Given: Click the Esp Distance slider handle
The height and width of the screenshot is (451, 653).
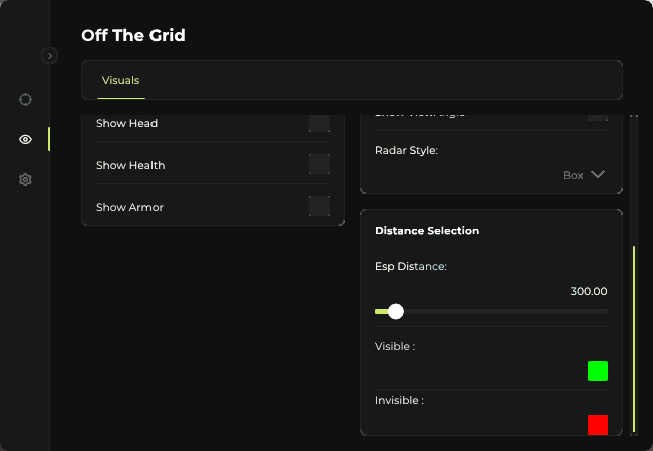Looking at the screenshot, I should point(396,312).
